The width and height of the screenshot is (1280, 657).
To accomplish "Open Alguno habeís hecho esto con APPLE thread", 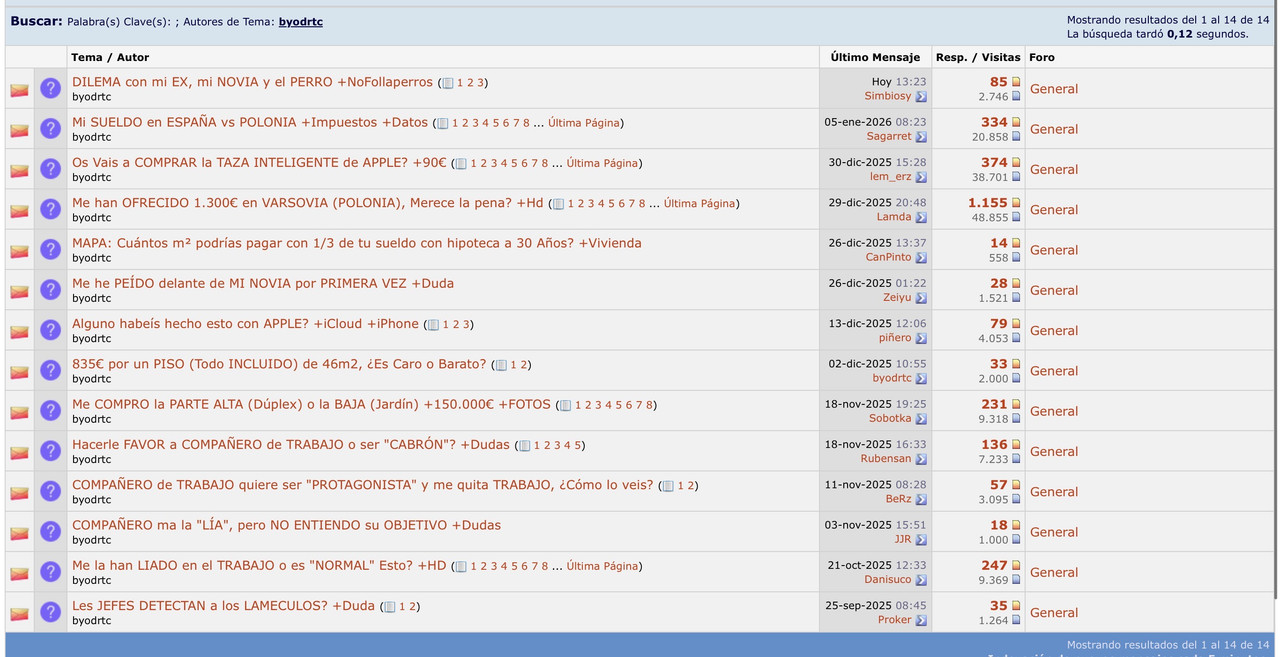I will [245, 324].
